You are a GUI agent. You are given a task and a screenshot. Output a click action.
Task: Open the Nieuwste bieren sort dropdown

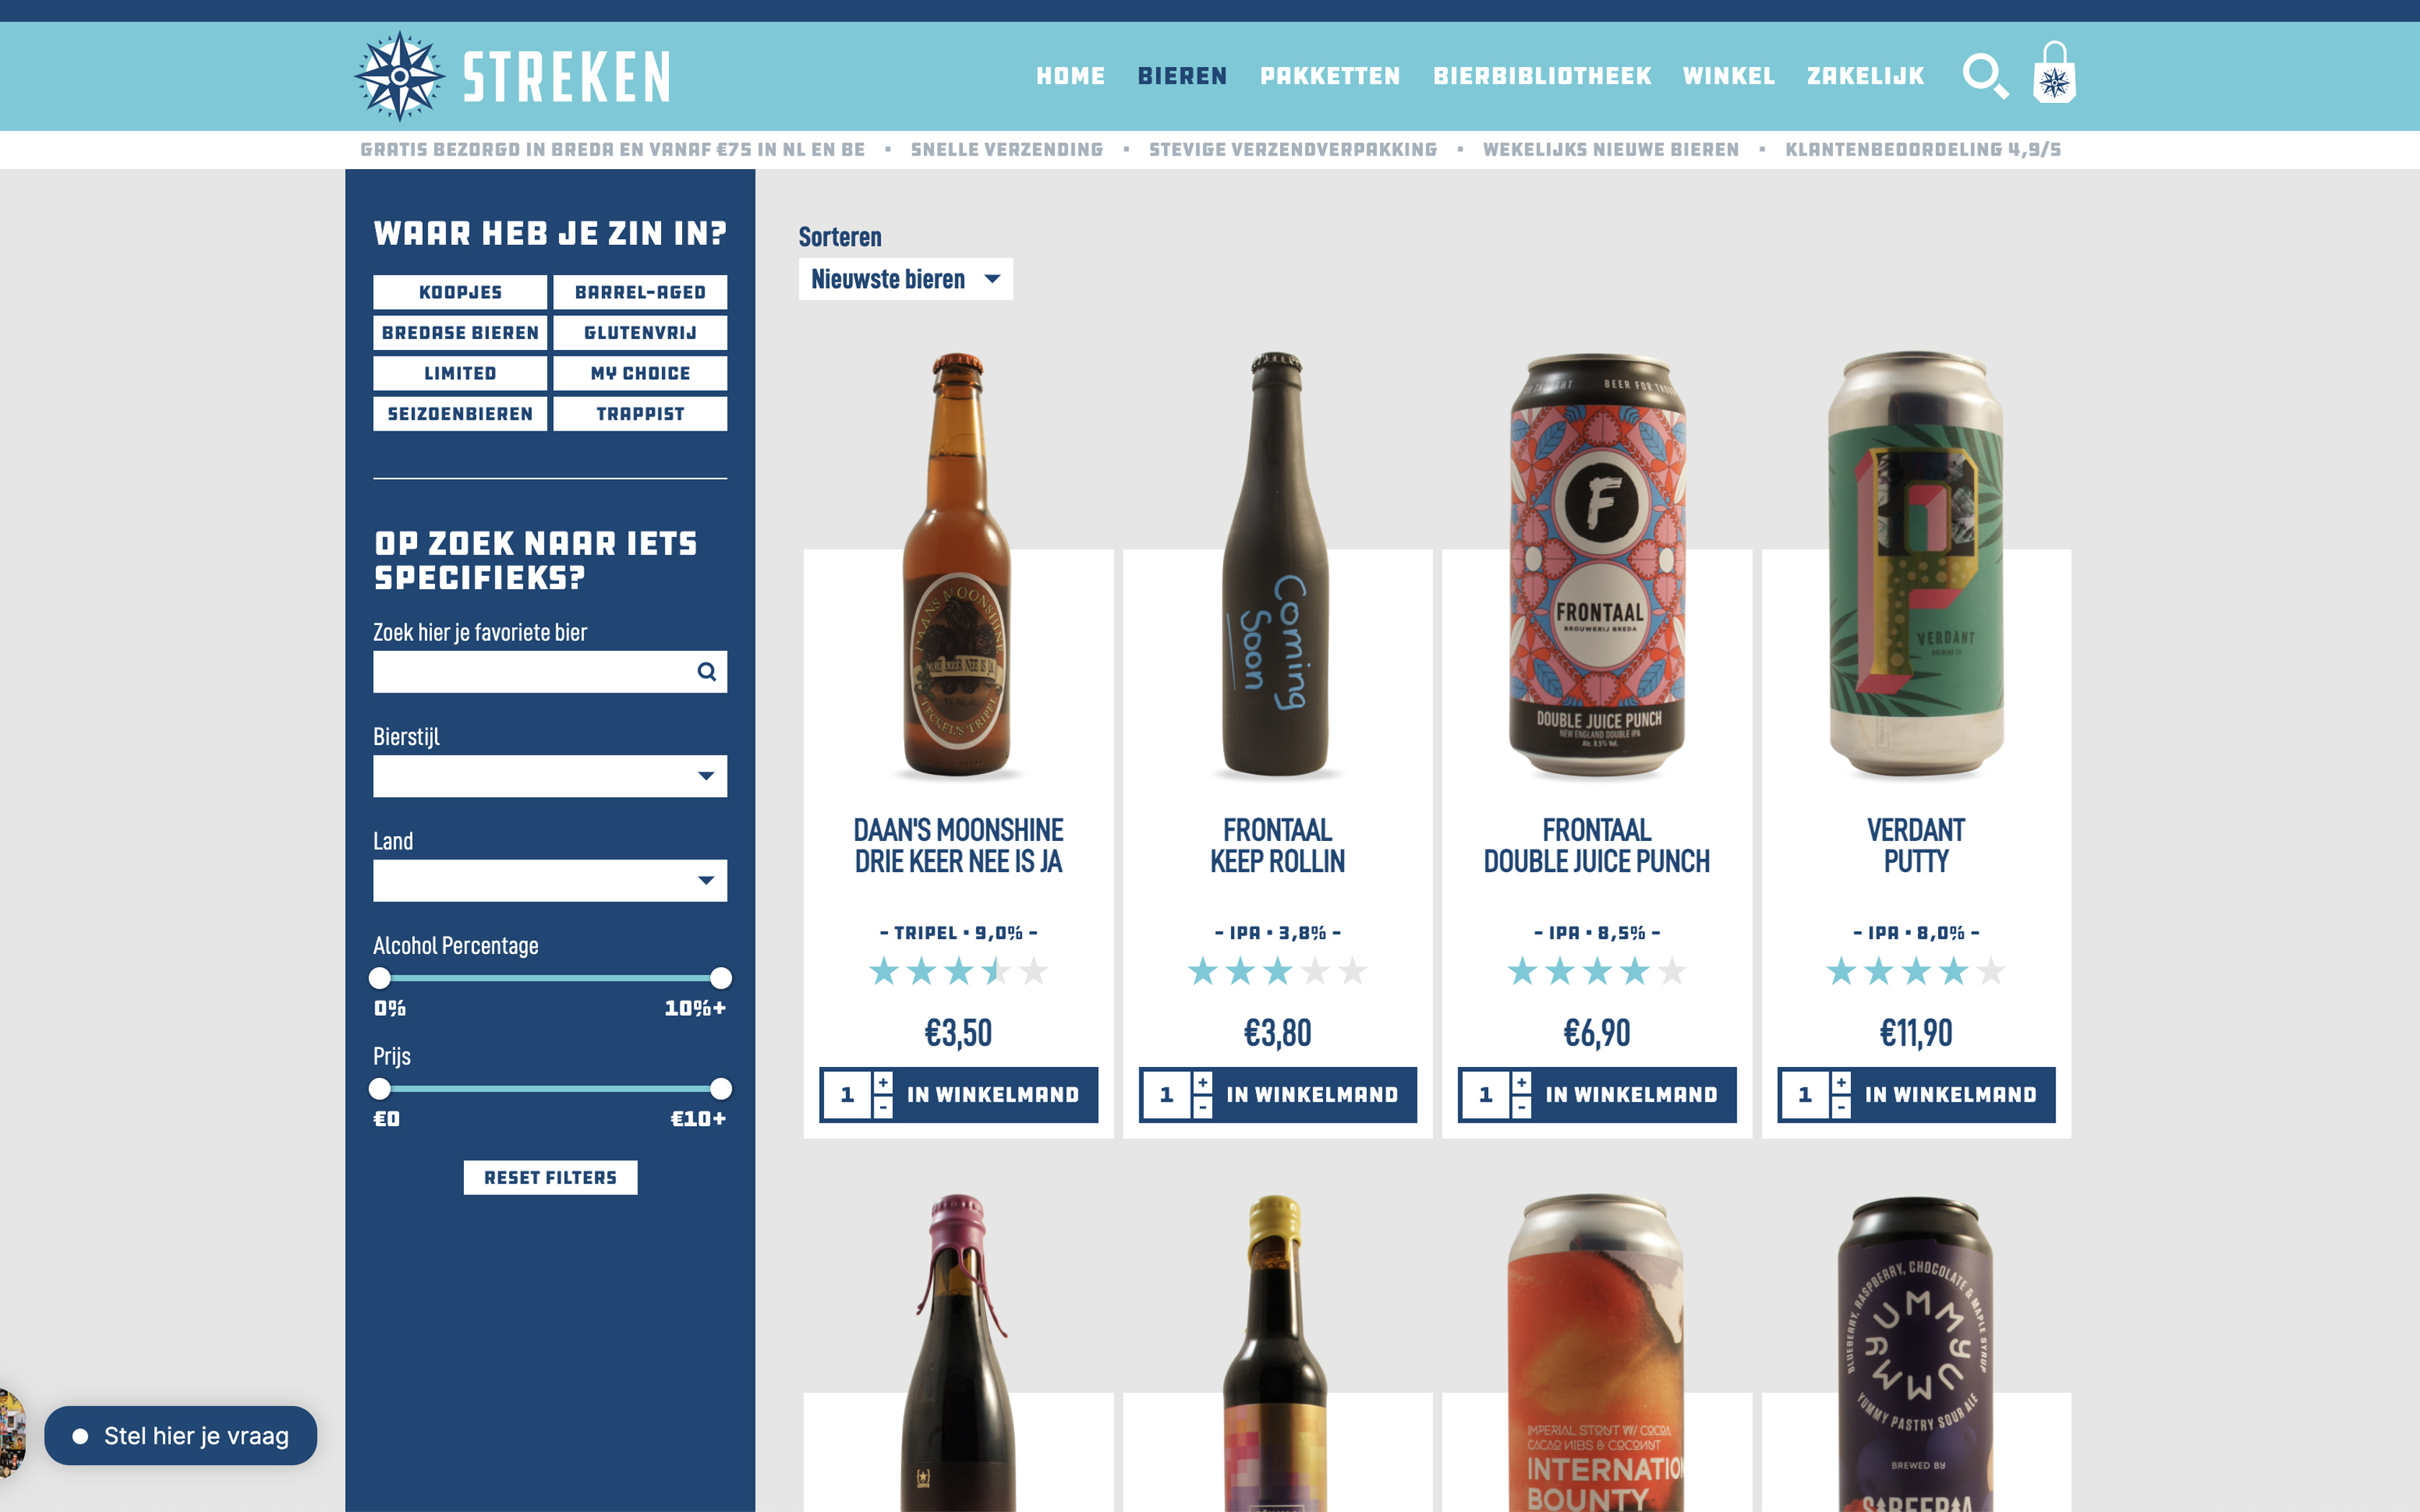(905, 279)
